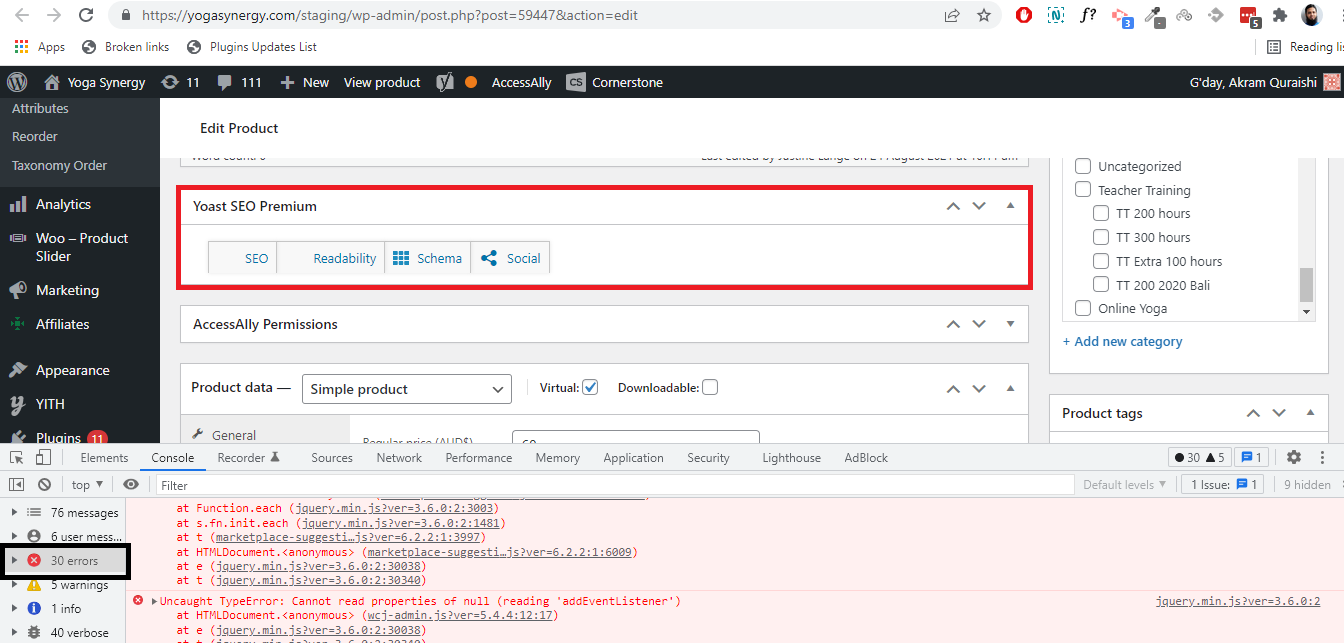Open G'day, Akram Quraishi account menu
The image size is (1344, 643).
pos(1264,82)
